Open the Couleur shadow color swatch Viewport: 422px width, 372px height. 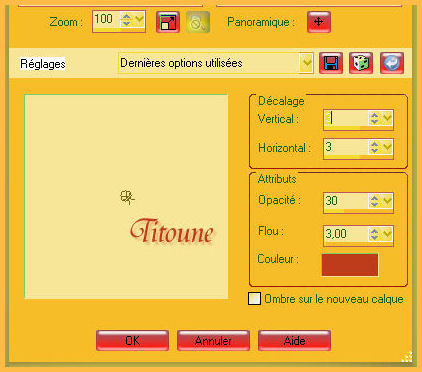[x=350, y=265]
